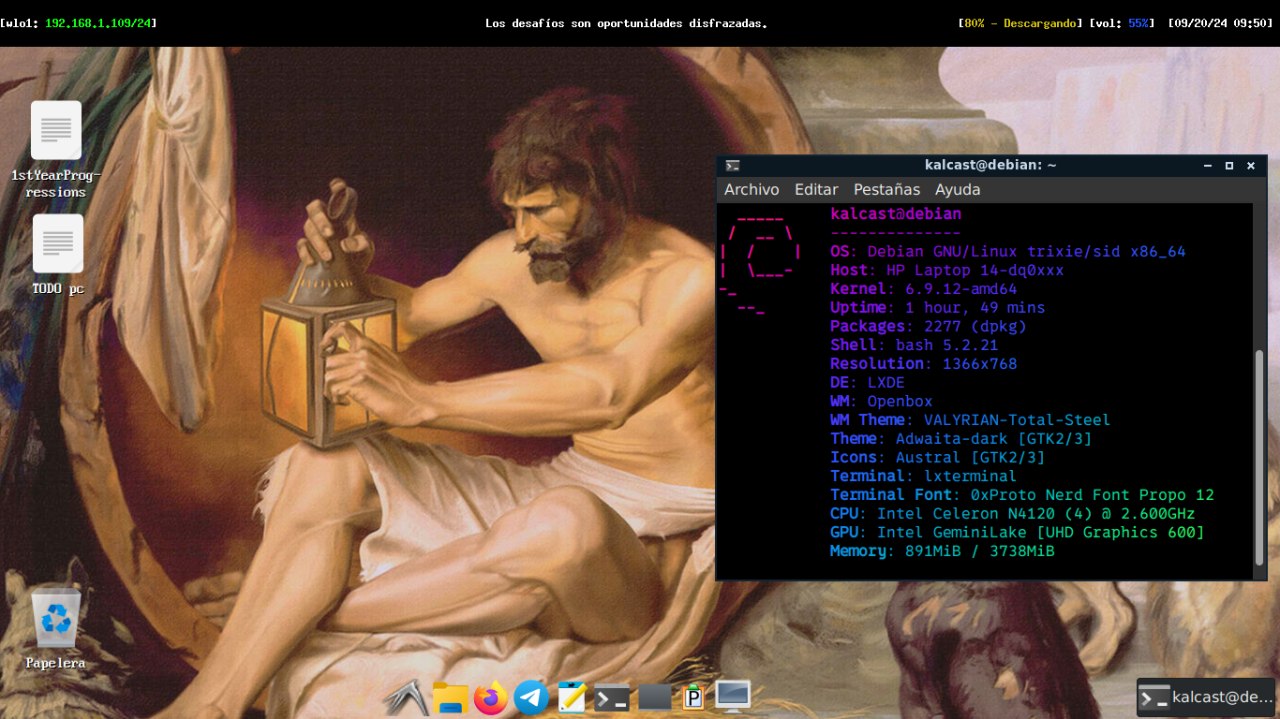Select the Papelera trash icon
1280x719 pixels.
(55, 630)
